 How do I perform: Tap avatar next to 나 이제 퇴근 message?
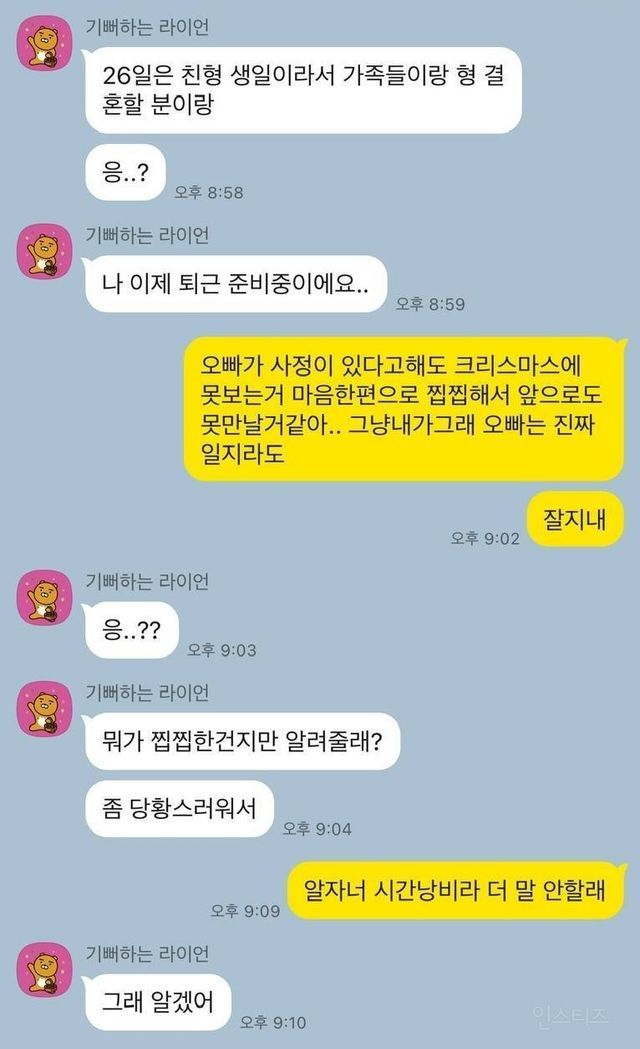click(44, 251)
